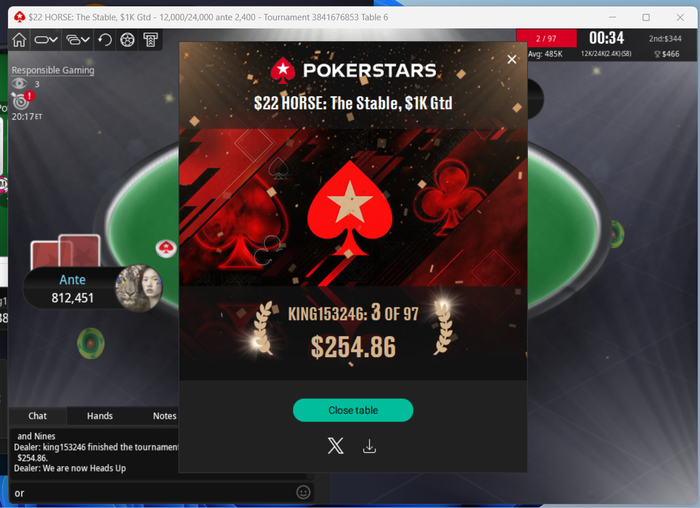Switch to the Hands tab

pyautogui.click(x=100, y=416)
